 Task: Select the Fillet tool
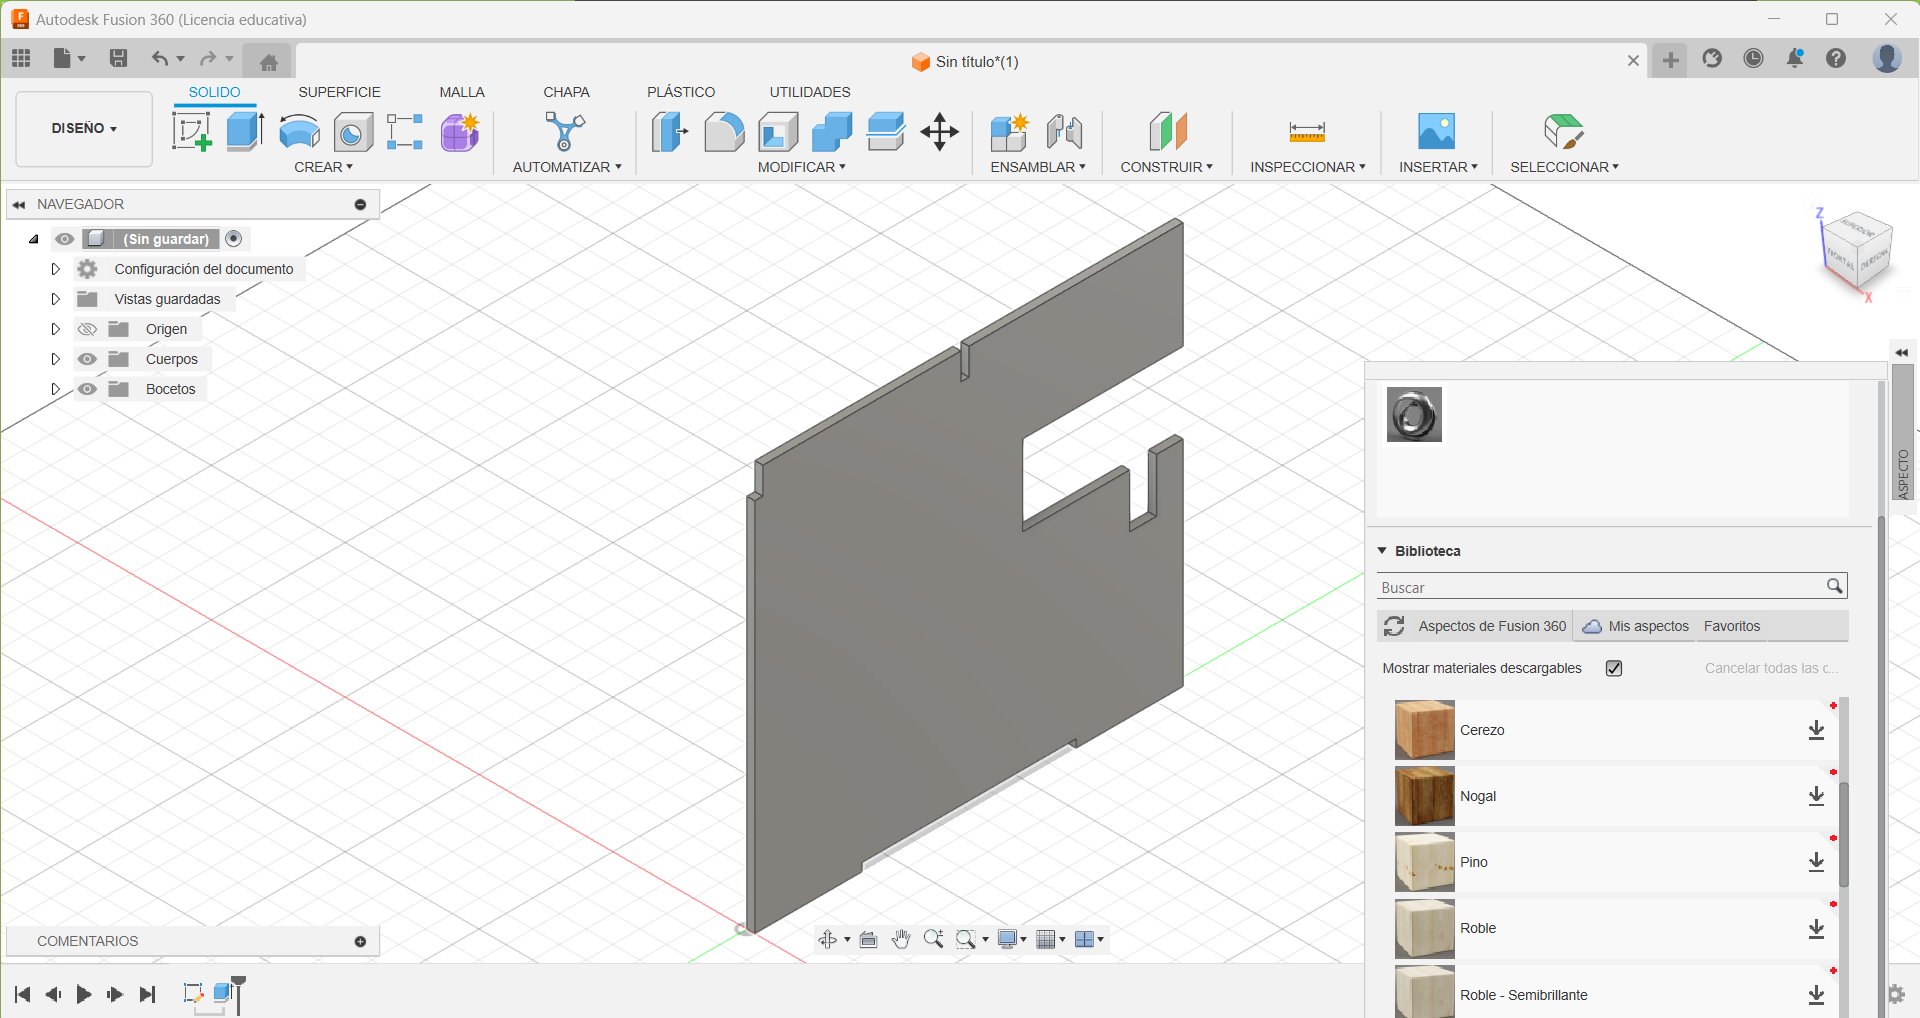tap(724, 131)
